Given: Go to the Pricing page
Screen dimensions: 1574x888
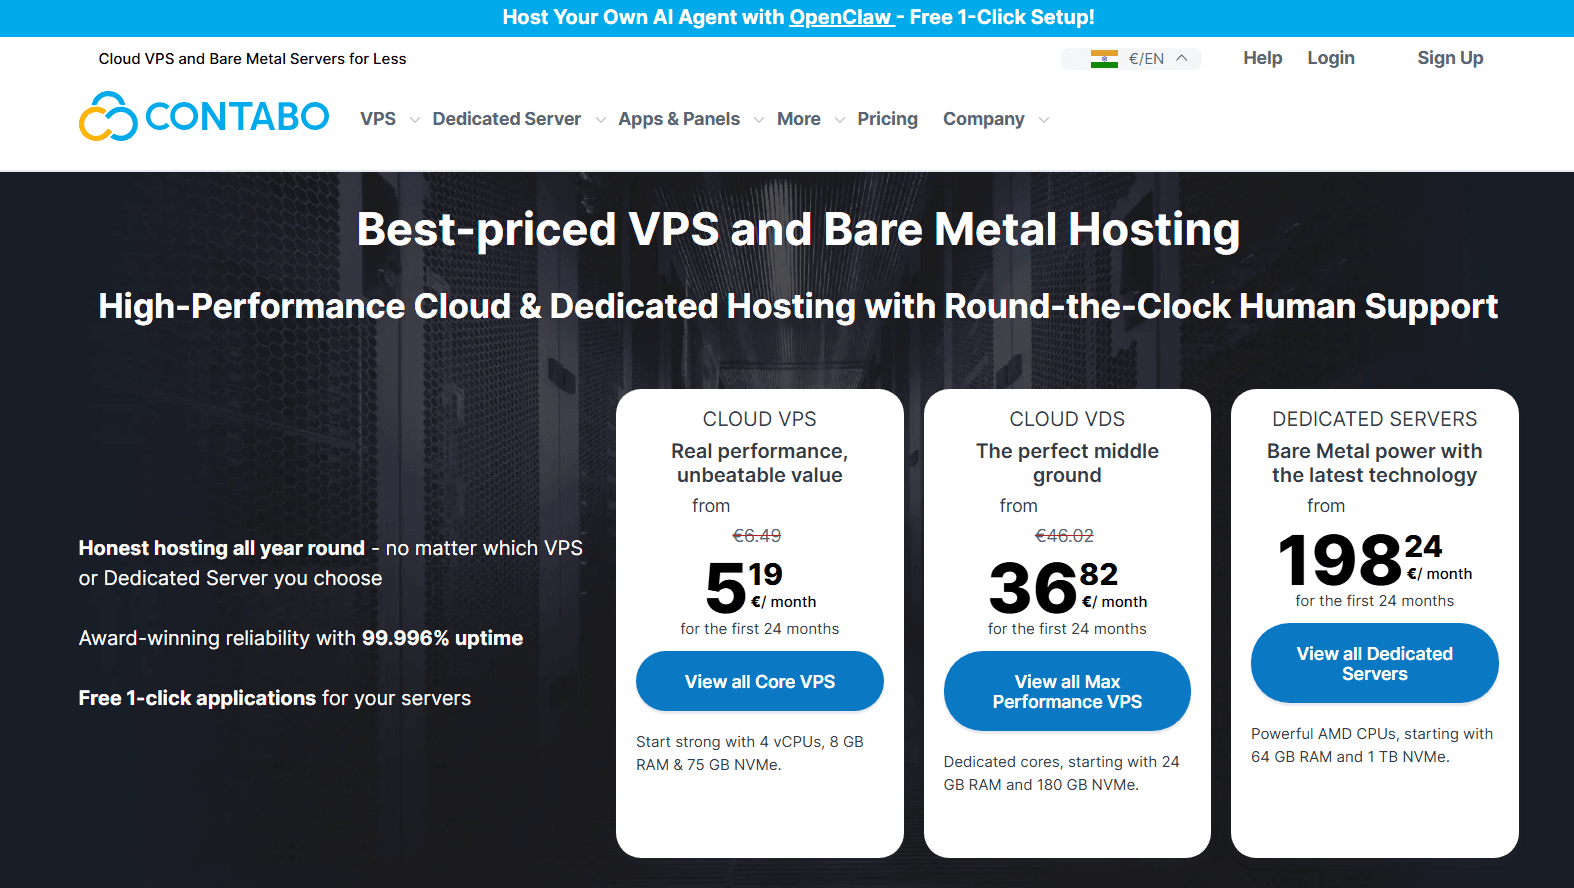Looking at the screenshot, I should coord(887,119).
